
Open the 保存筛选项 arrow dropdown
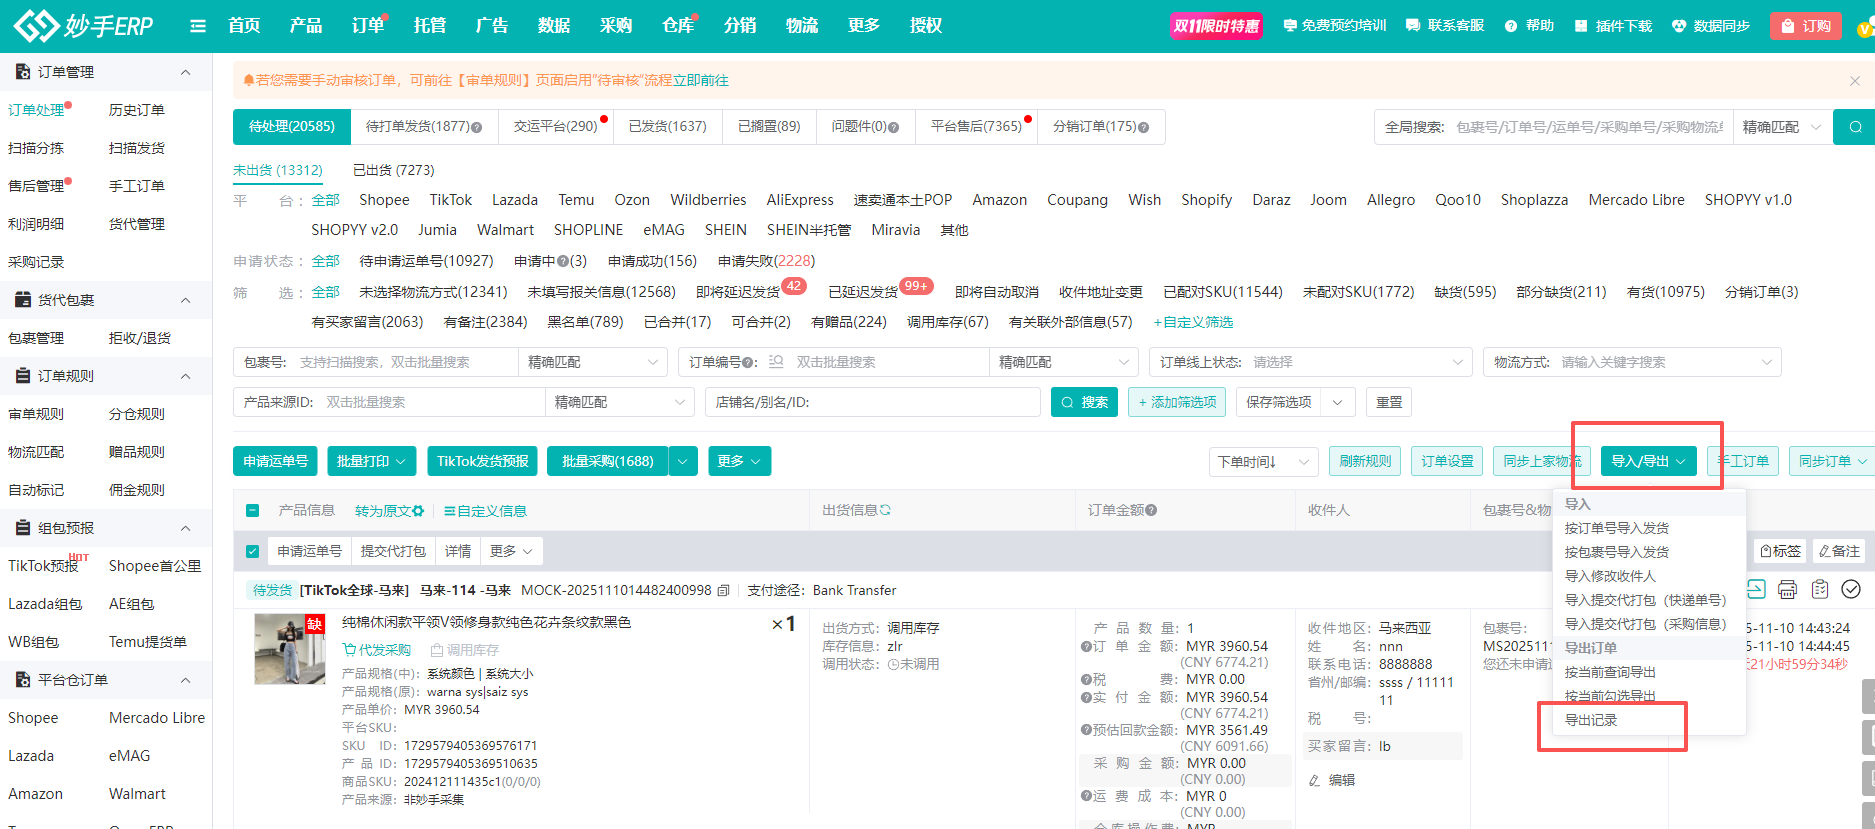1338,402
